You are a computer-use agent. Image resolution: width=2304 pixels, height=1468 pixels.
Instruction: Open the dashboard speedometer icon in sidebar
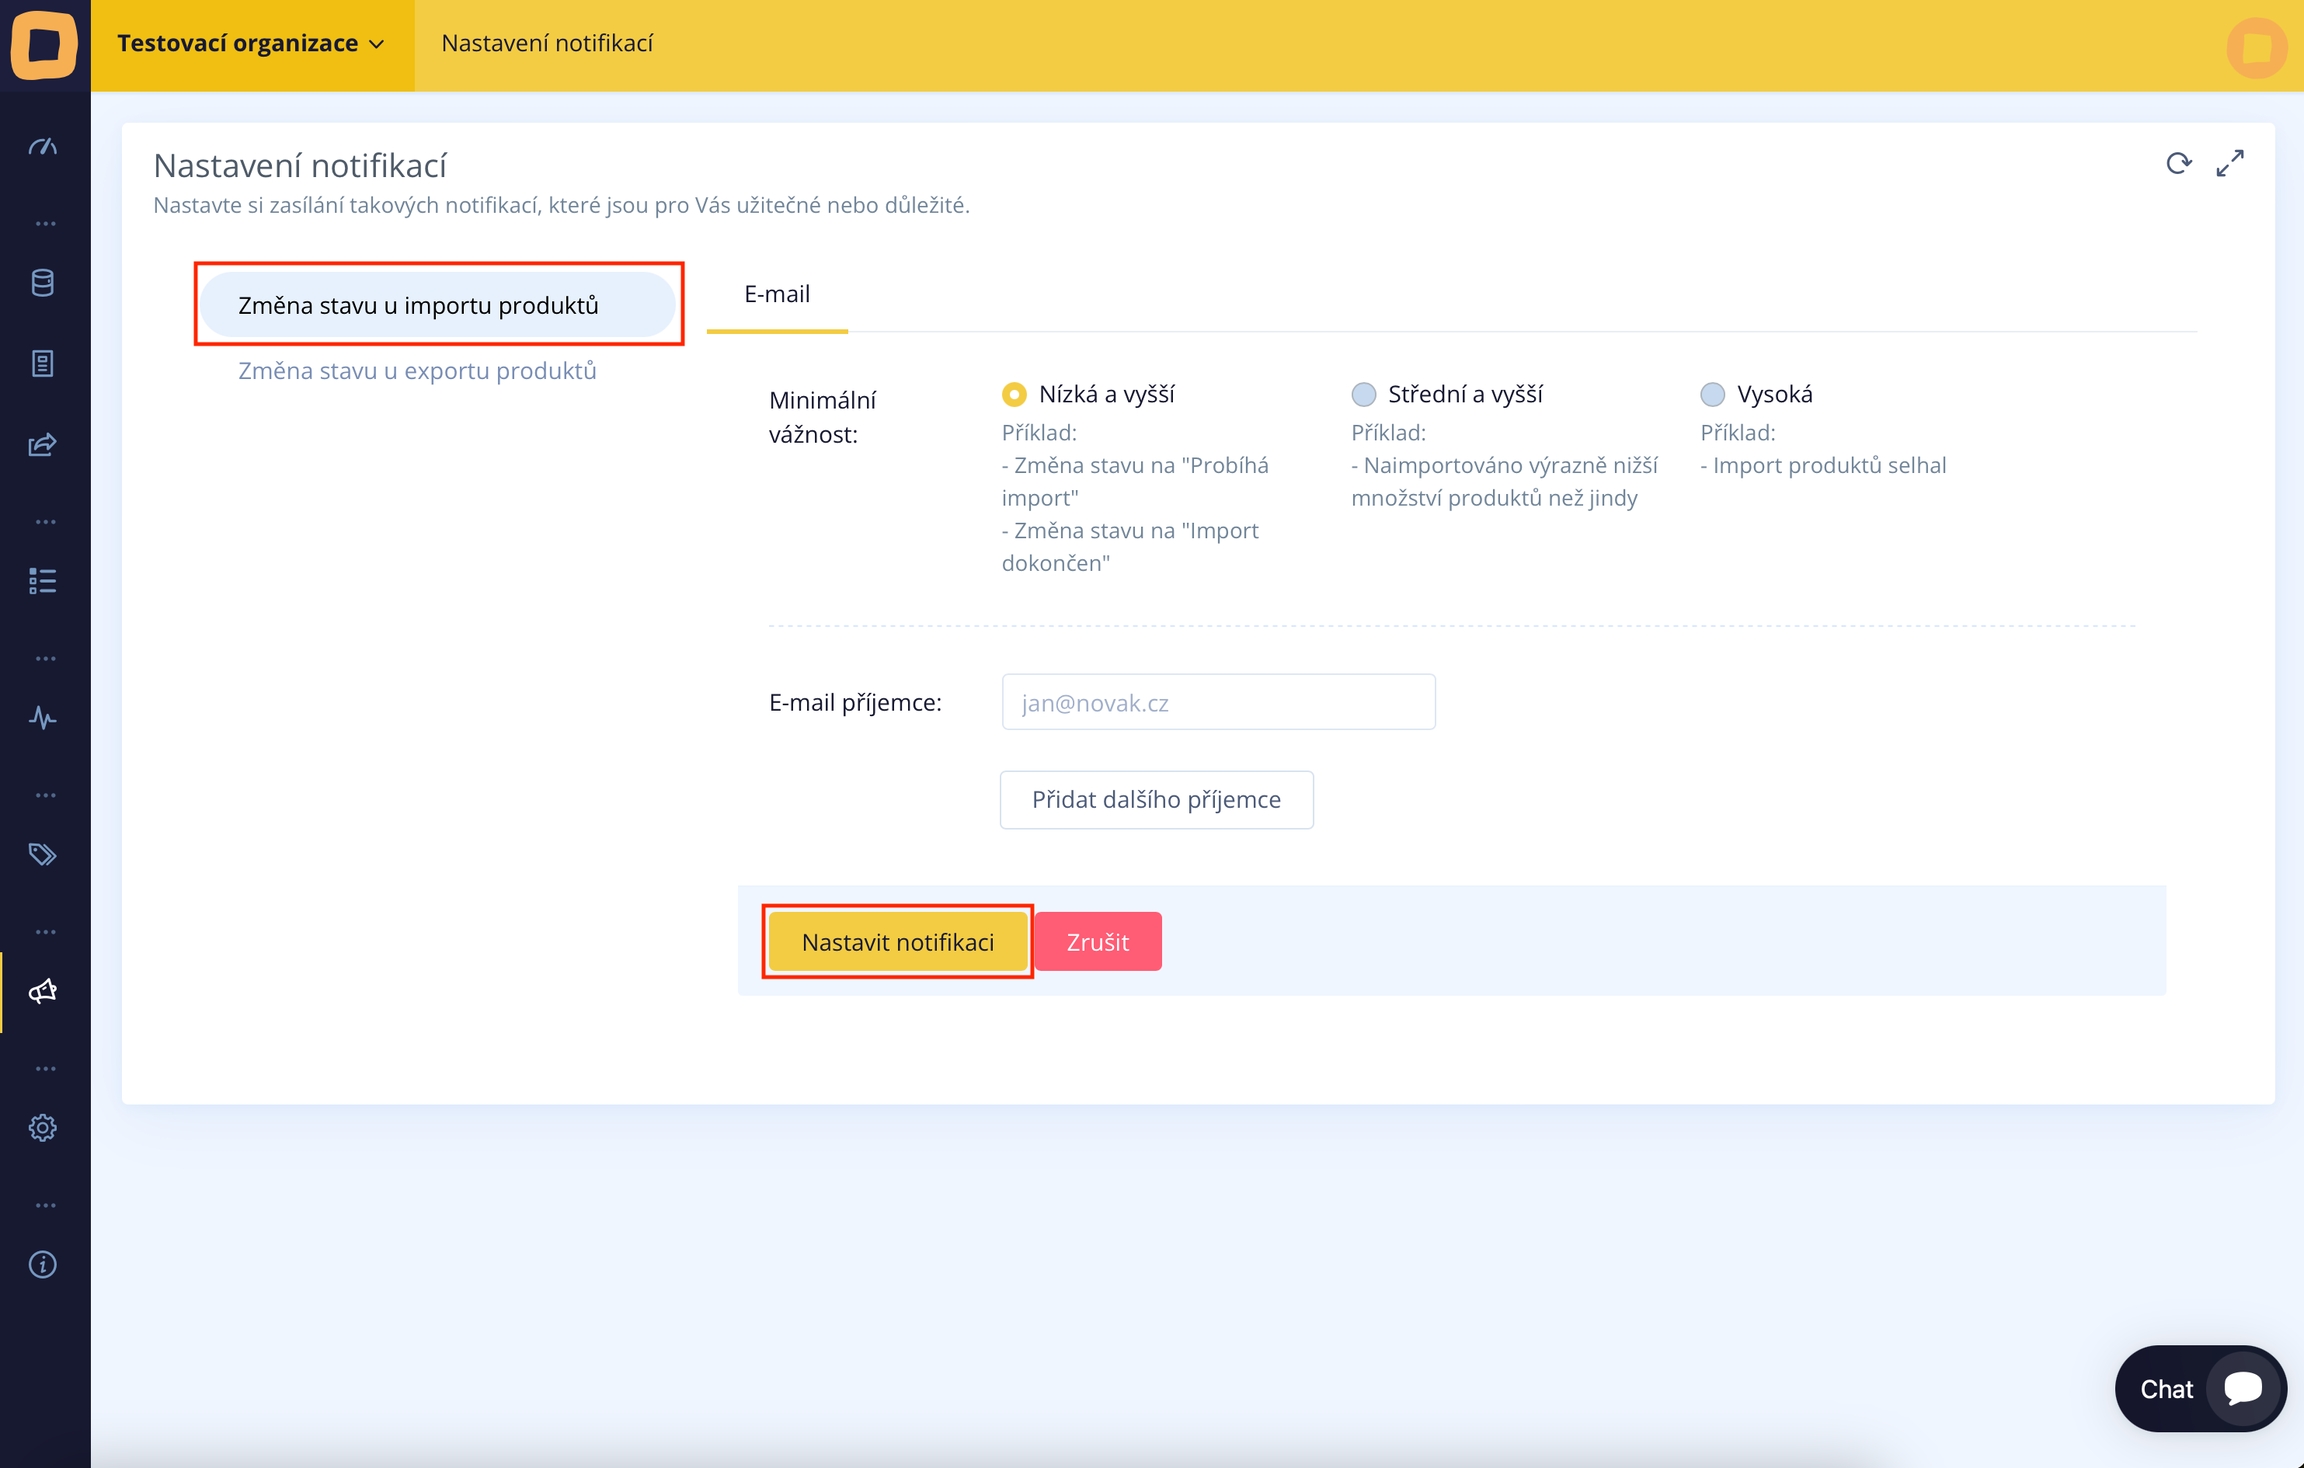(x=42, y=147)
